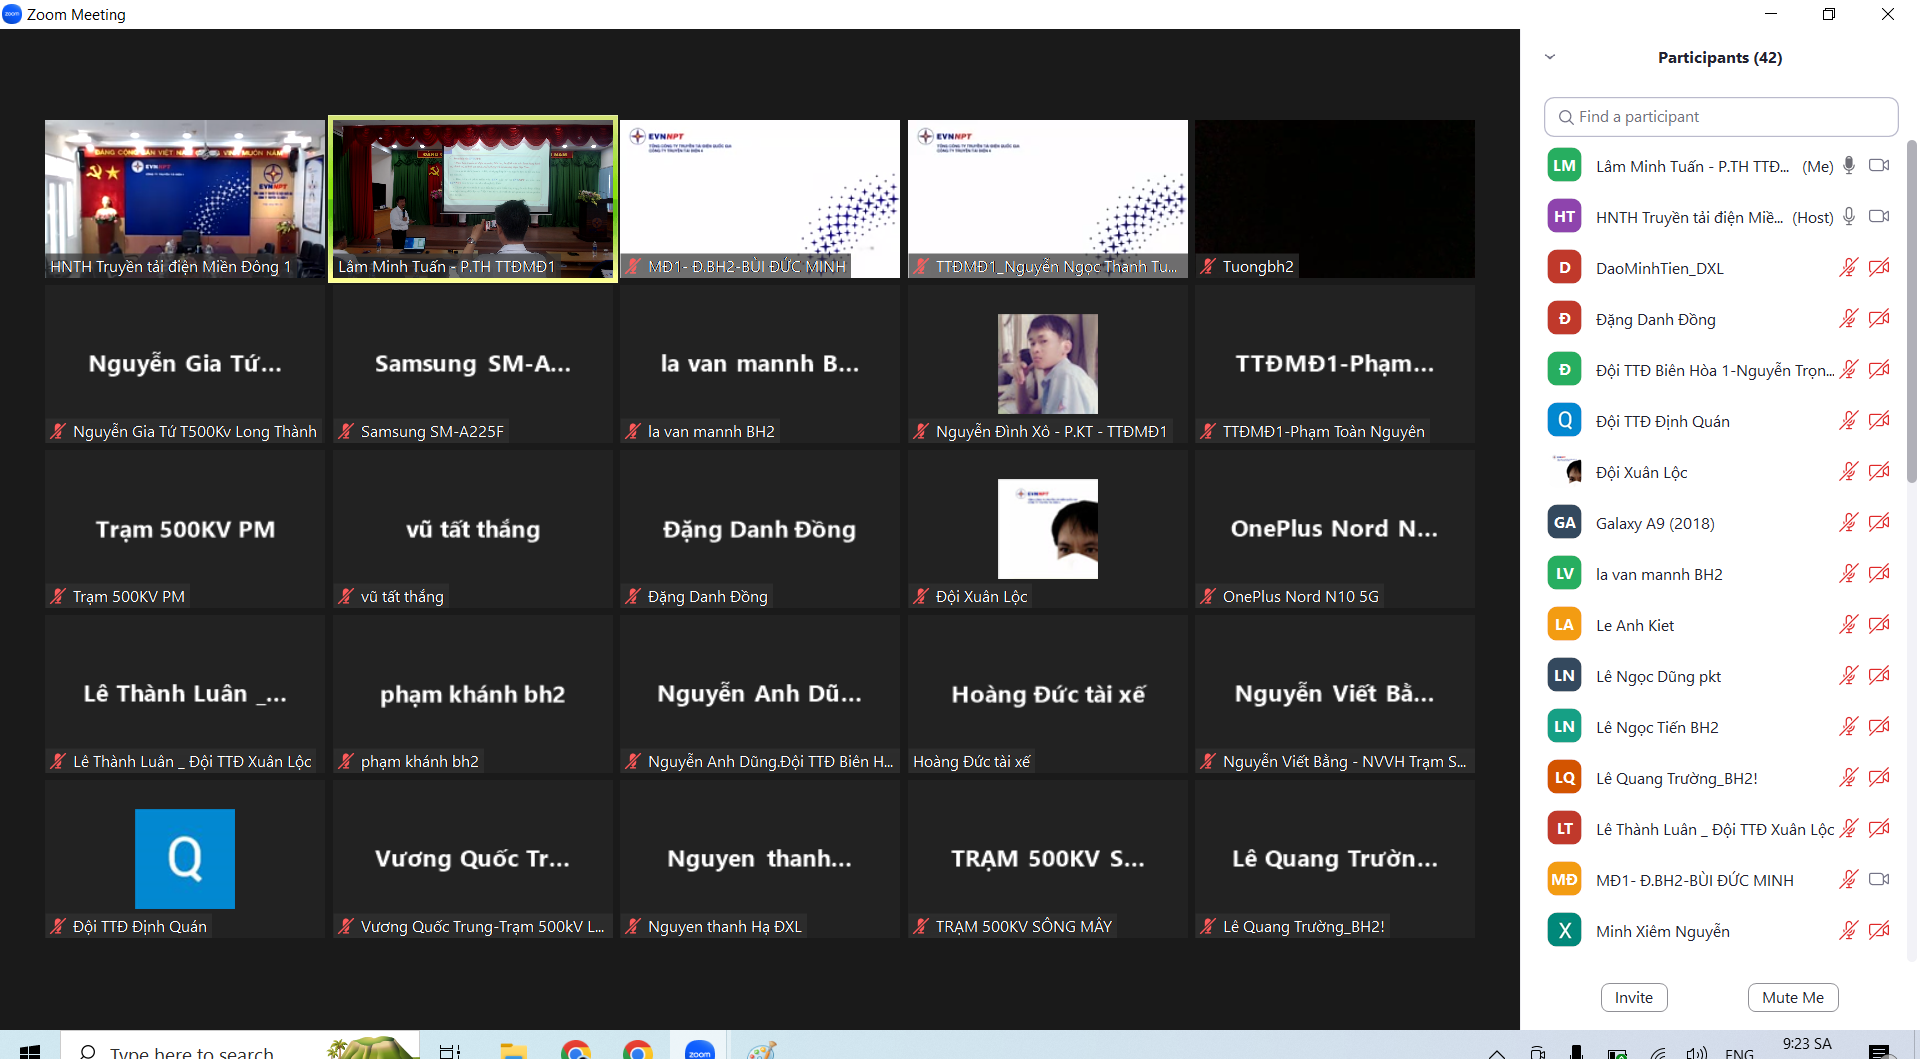Click Lâm Minh Tuấn's microphone icon in participants

(x=1849, y=166)
